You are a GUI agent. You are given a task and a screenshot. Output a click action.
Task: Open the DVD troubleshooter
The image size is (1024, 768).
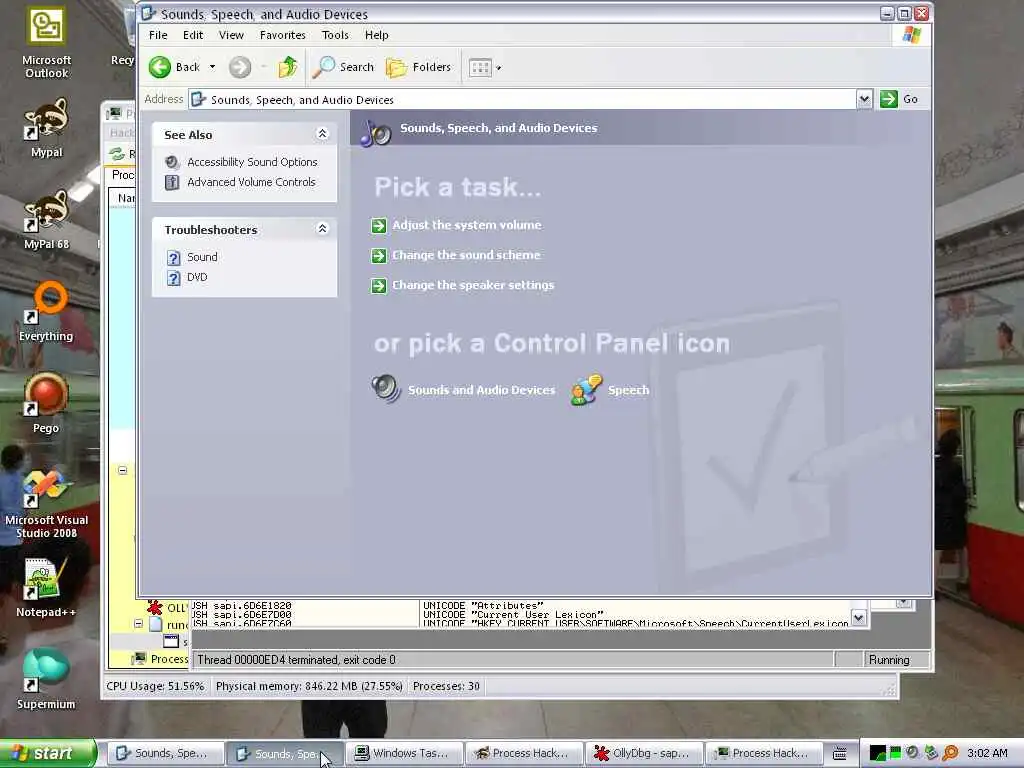(197, 278)
